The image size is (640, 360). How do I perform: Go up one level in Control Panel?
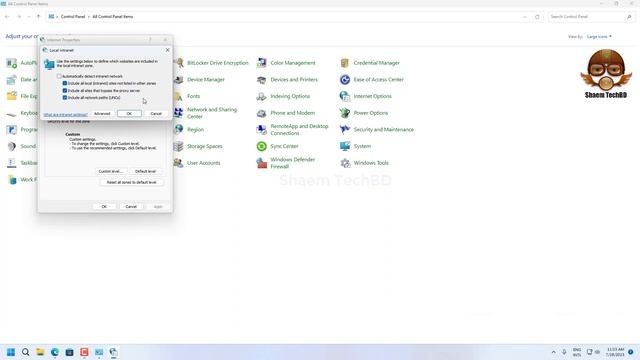[38, 17]
